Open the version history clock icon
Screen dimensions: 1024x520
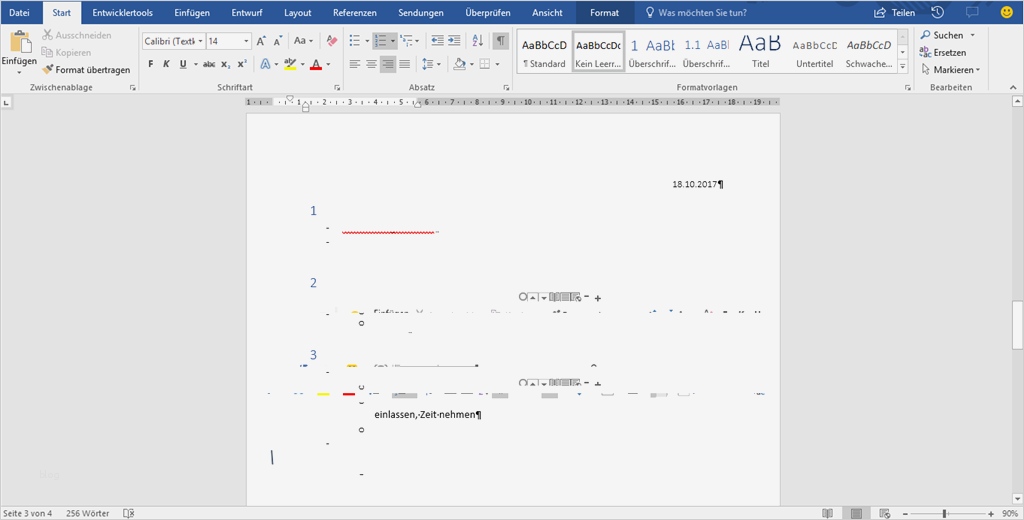coord(937,12)
